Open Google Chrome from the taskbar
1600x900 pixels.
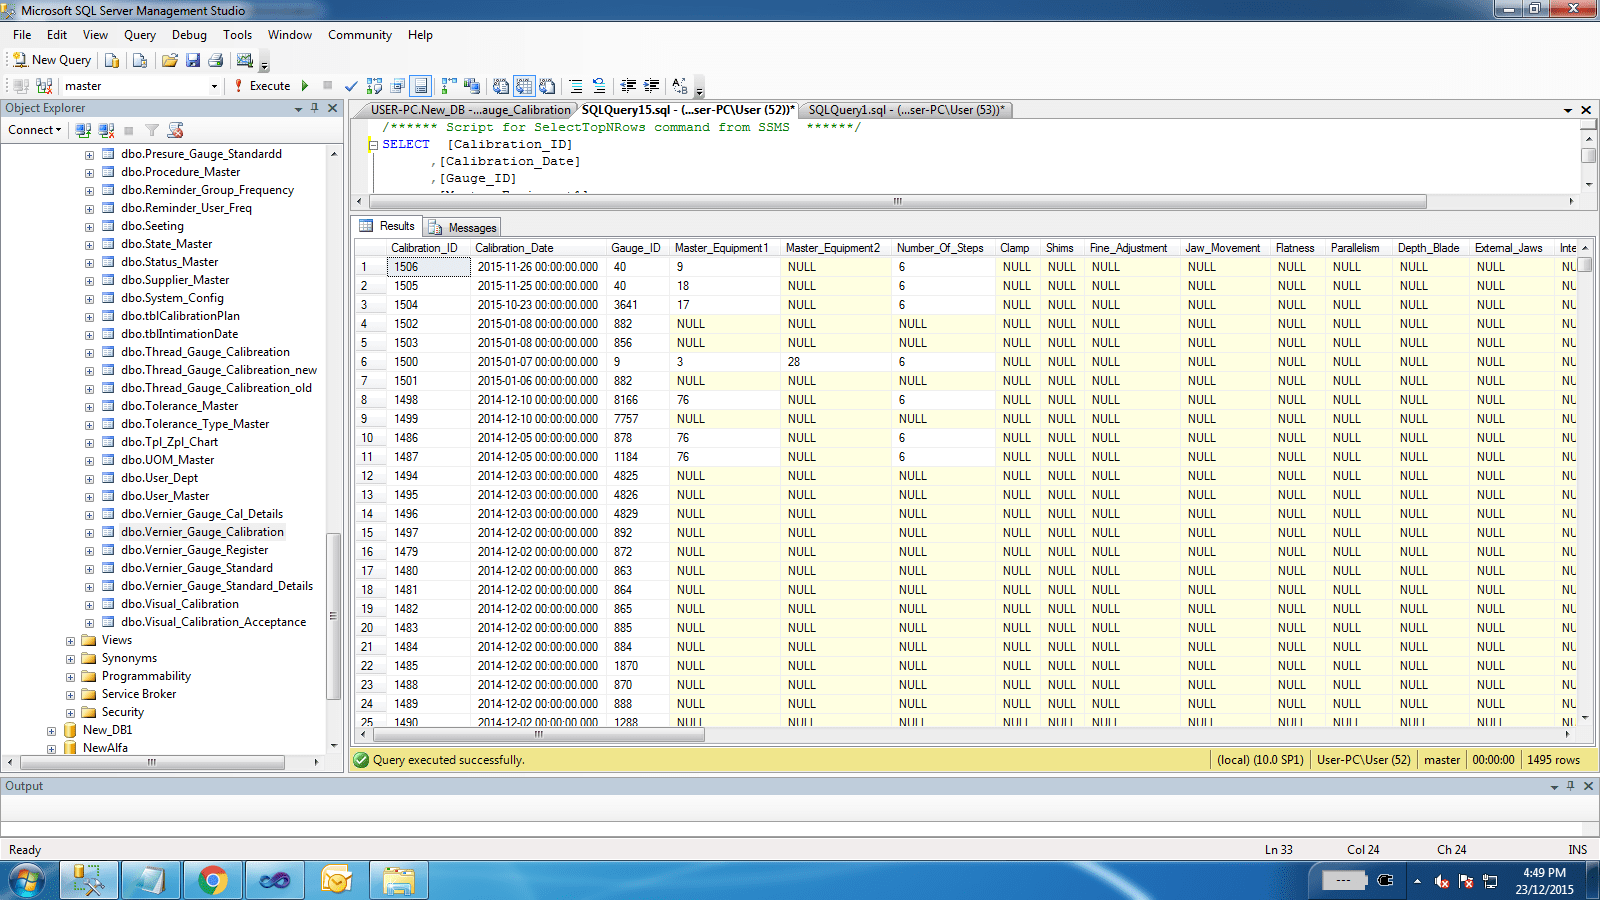pyautogui.click(x=213, y=880)
